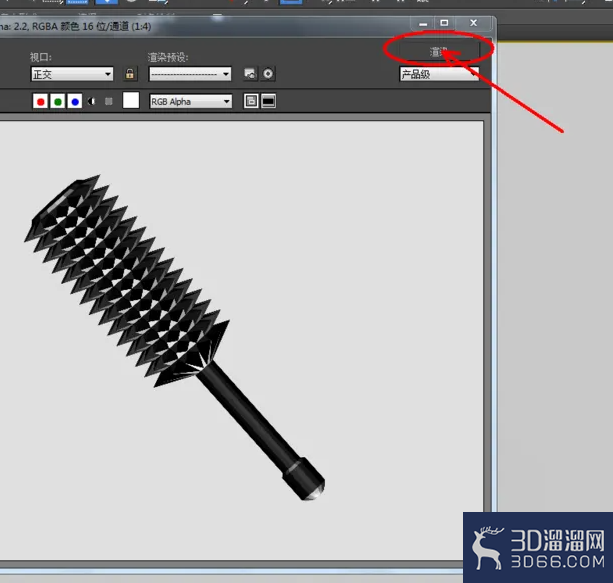Open the 视口 viewport dropdown showing 正交
The height and width of the screenshot is (583, 613).
coord(72,74)
